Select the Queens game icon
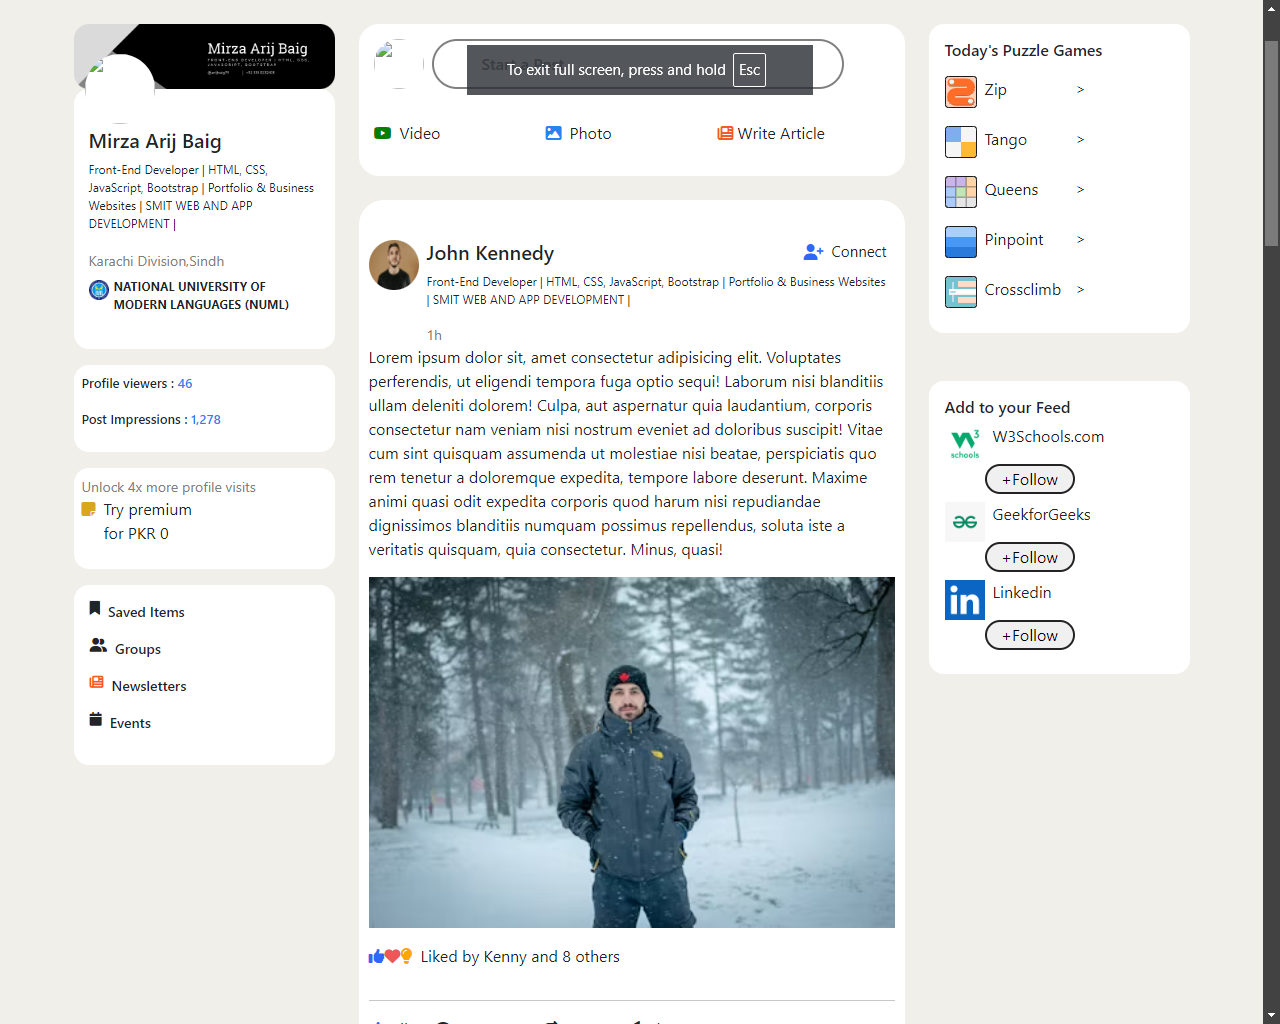 point(960,191)
